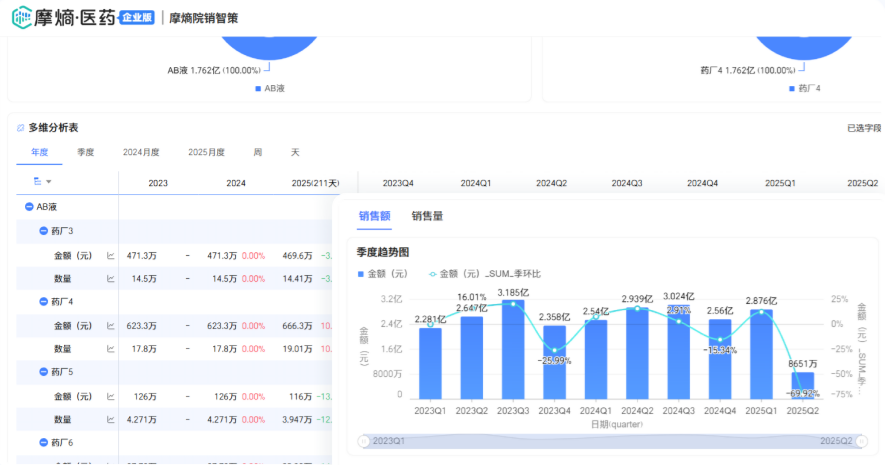Open the 2025月度 view
Viewport: 885px width, 465px height.
pyautogui.click(x=206, y=152)
